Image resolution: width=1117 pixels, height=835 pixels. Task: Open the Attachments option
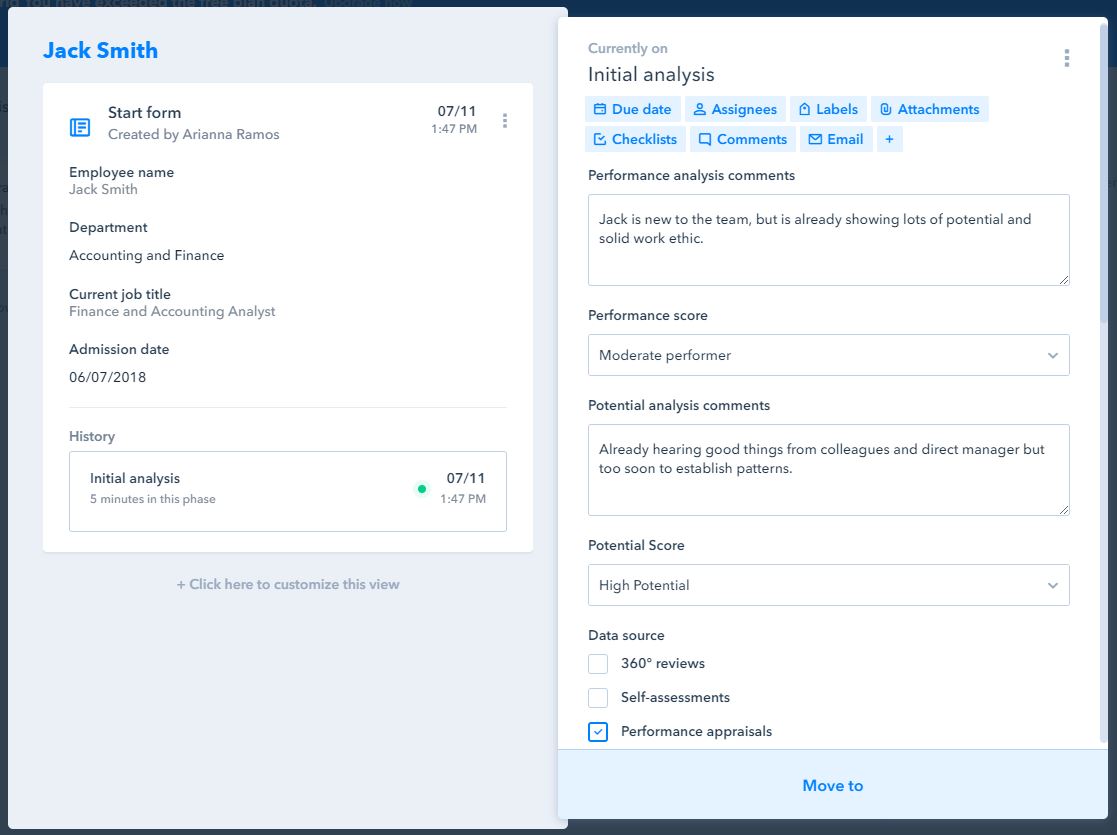coord(929,109)
